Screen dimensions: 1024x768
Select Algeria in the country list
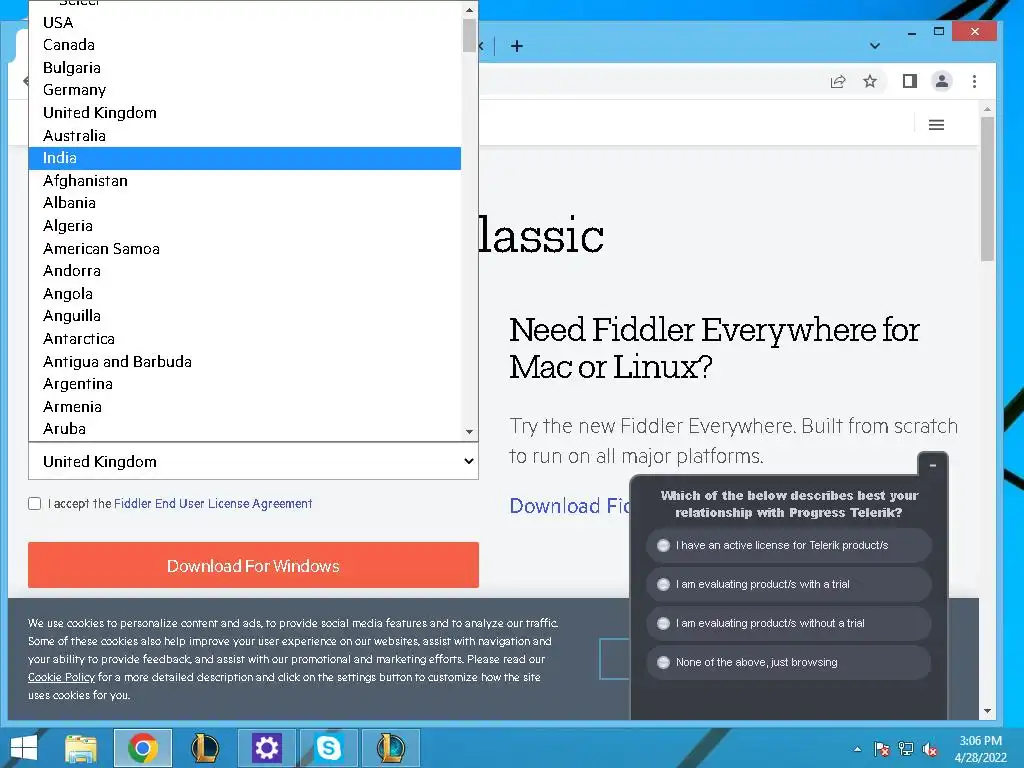click(x=245, y=226)
